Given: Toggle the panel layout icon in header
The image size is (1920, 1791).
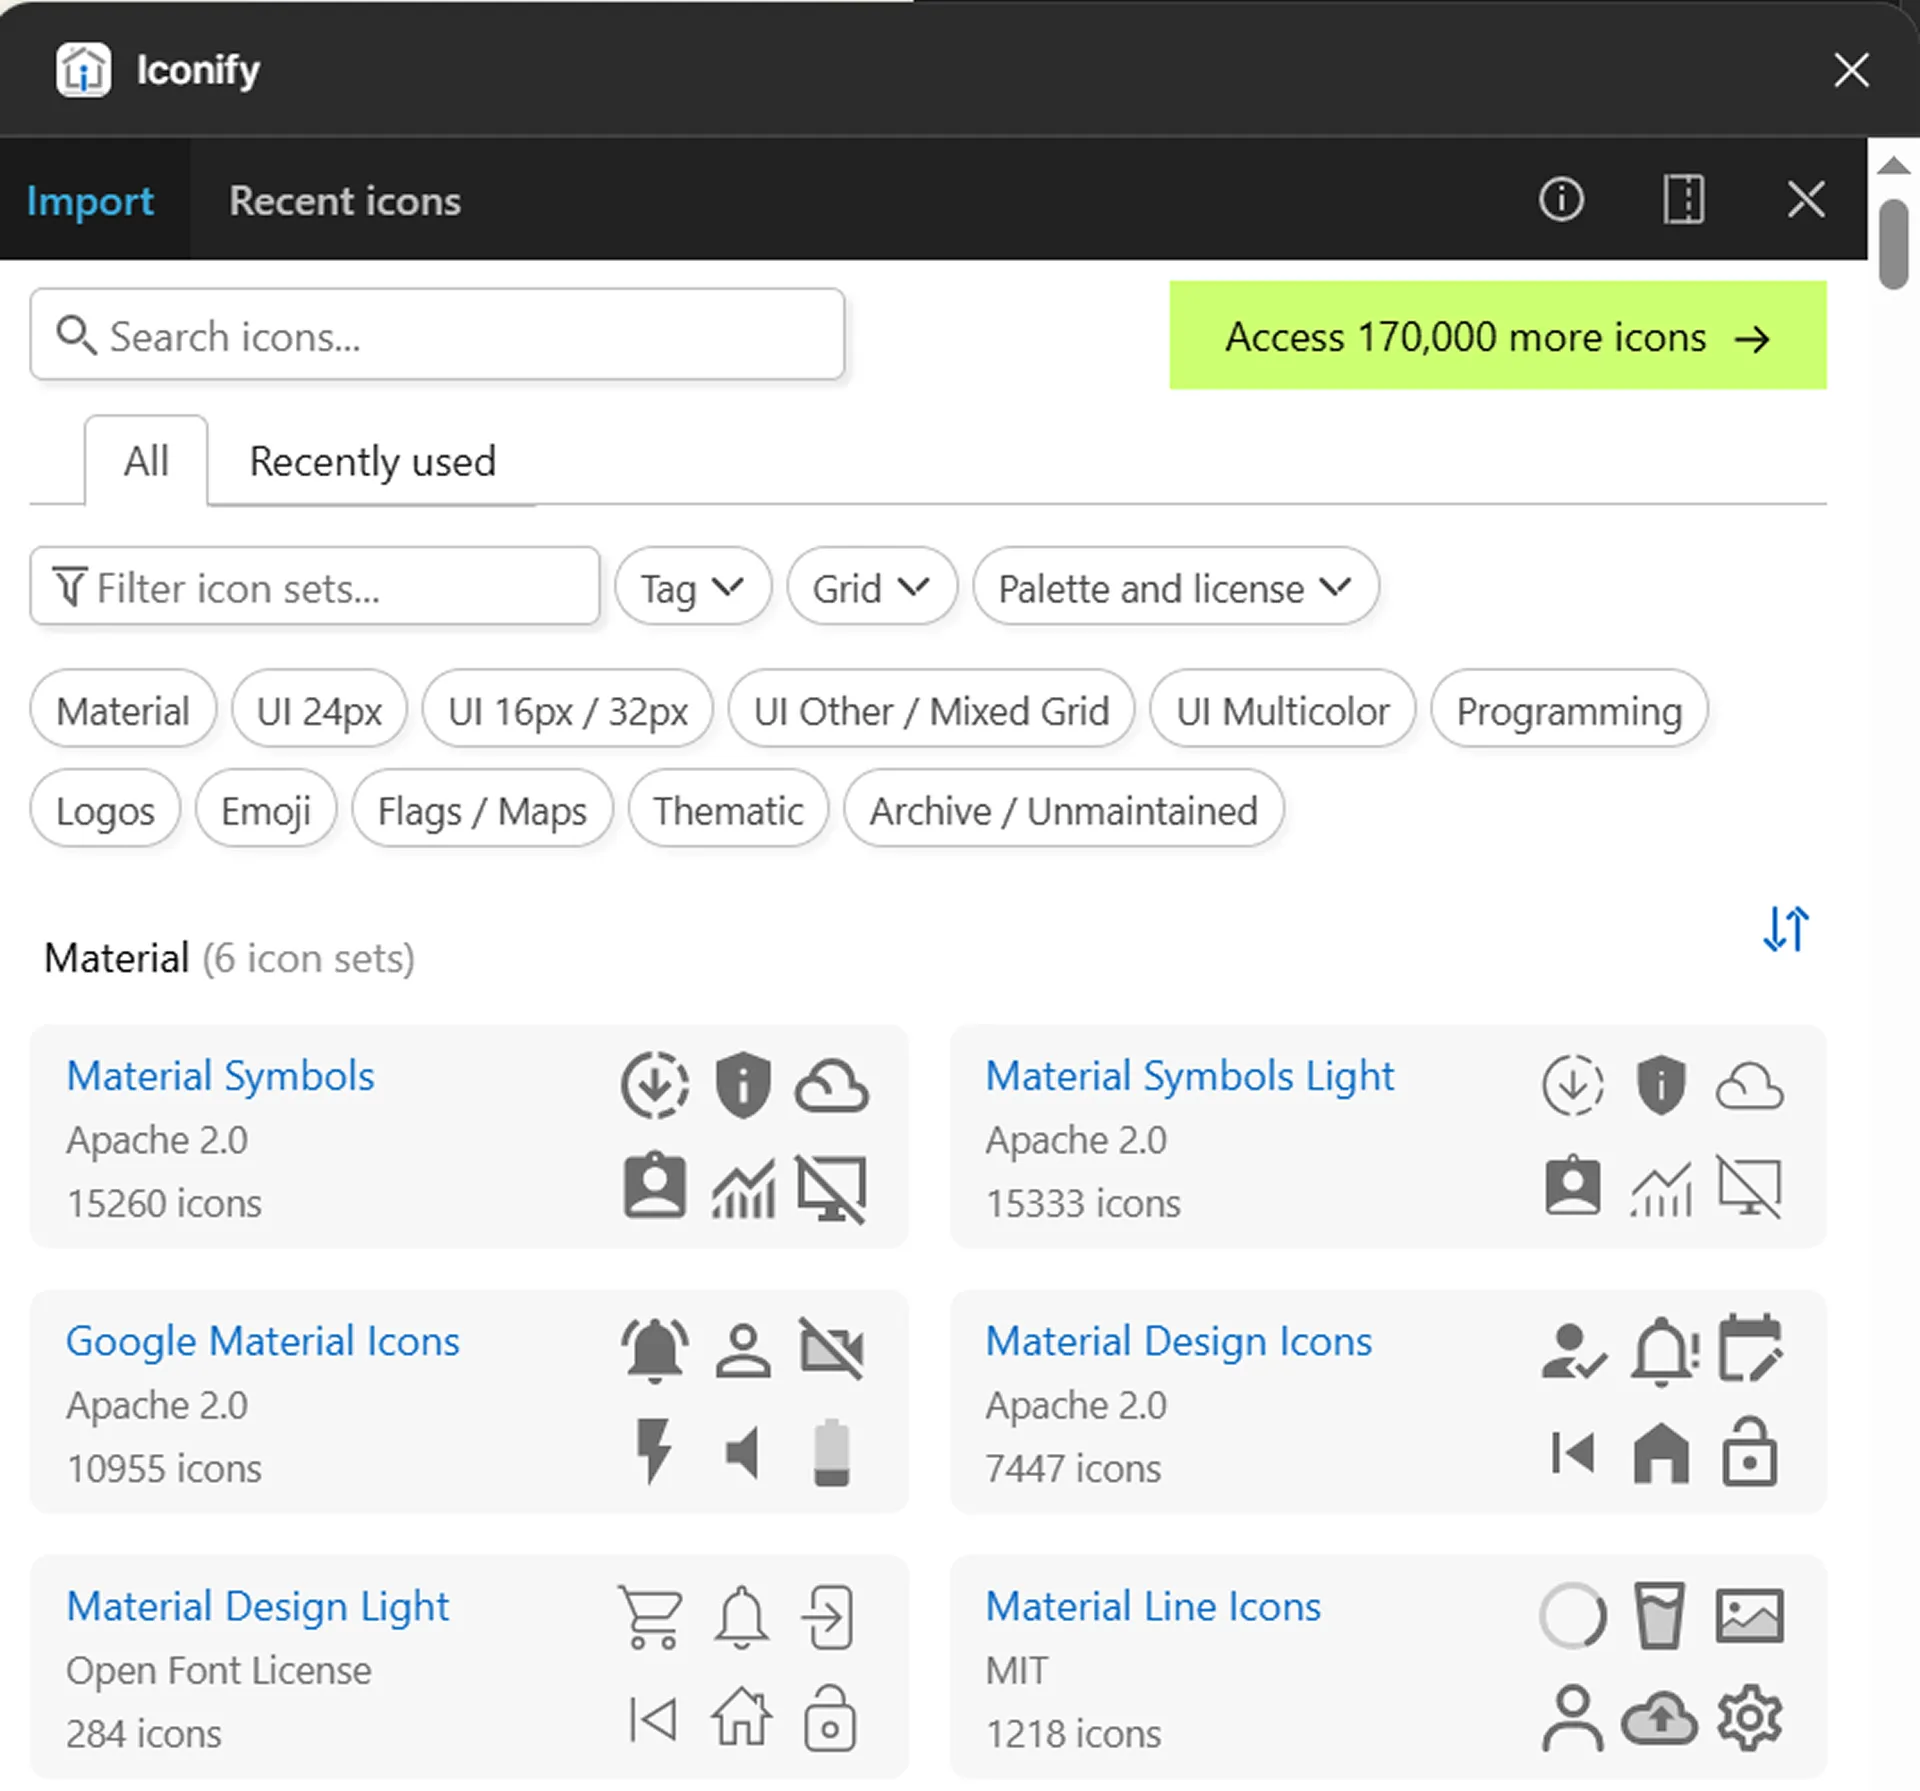Looking at the screenshot, I should [1684, 199].
